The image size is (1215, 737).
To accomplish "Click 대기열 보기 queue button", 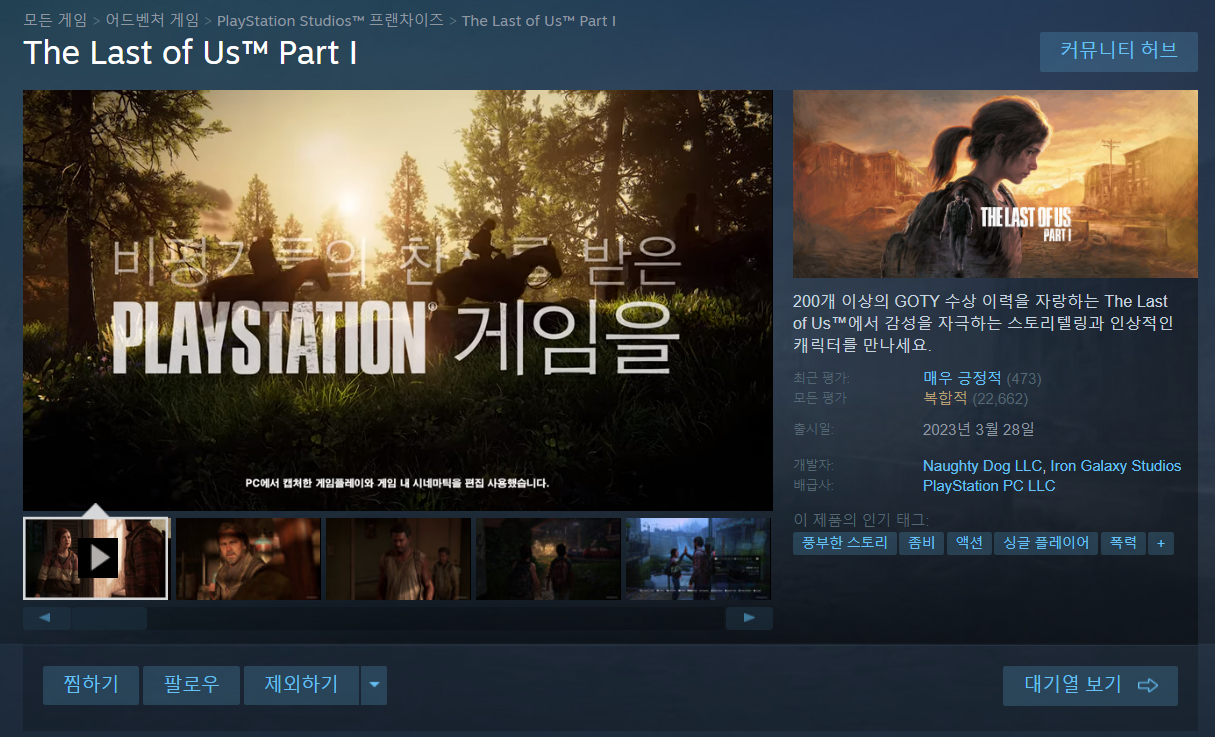I will (1090, 685).
